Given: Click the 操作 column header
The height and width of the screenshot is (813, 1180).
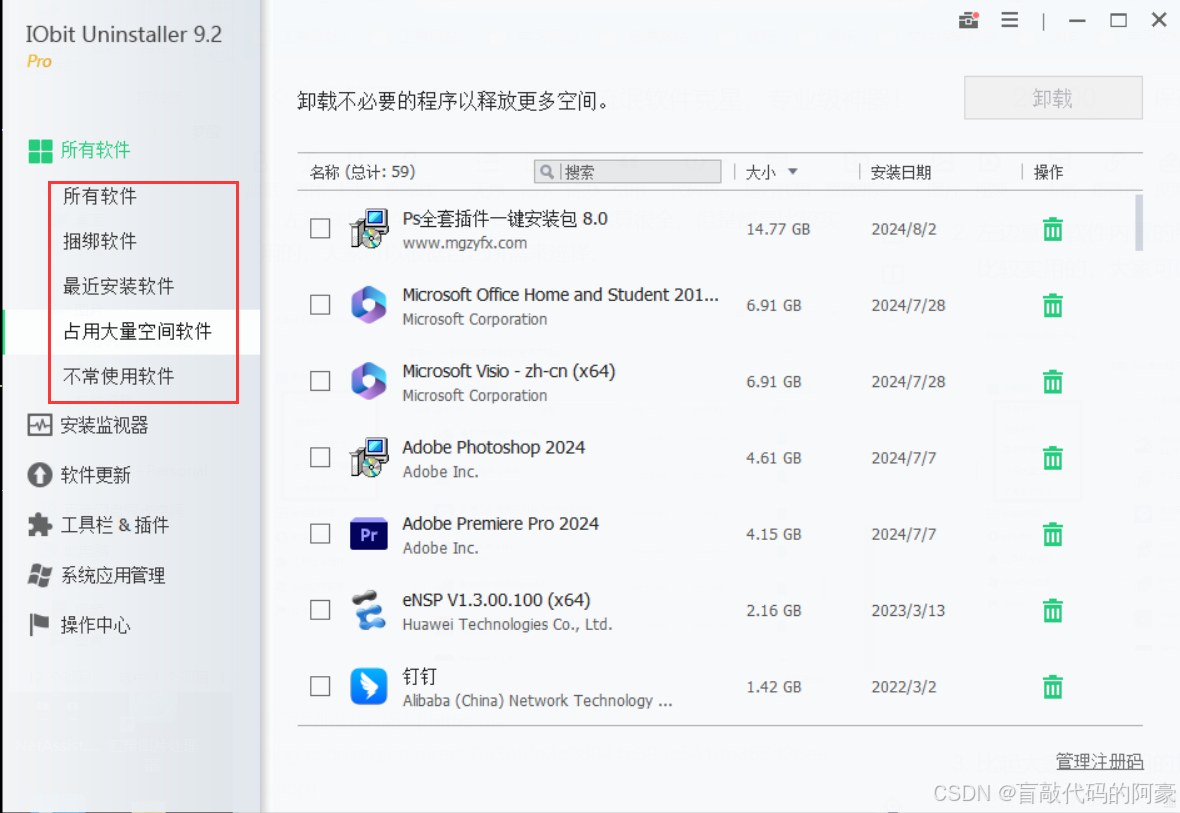Looking at the screenshot, I should coord(1048,172).
